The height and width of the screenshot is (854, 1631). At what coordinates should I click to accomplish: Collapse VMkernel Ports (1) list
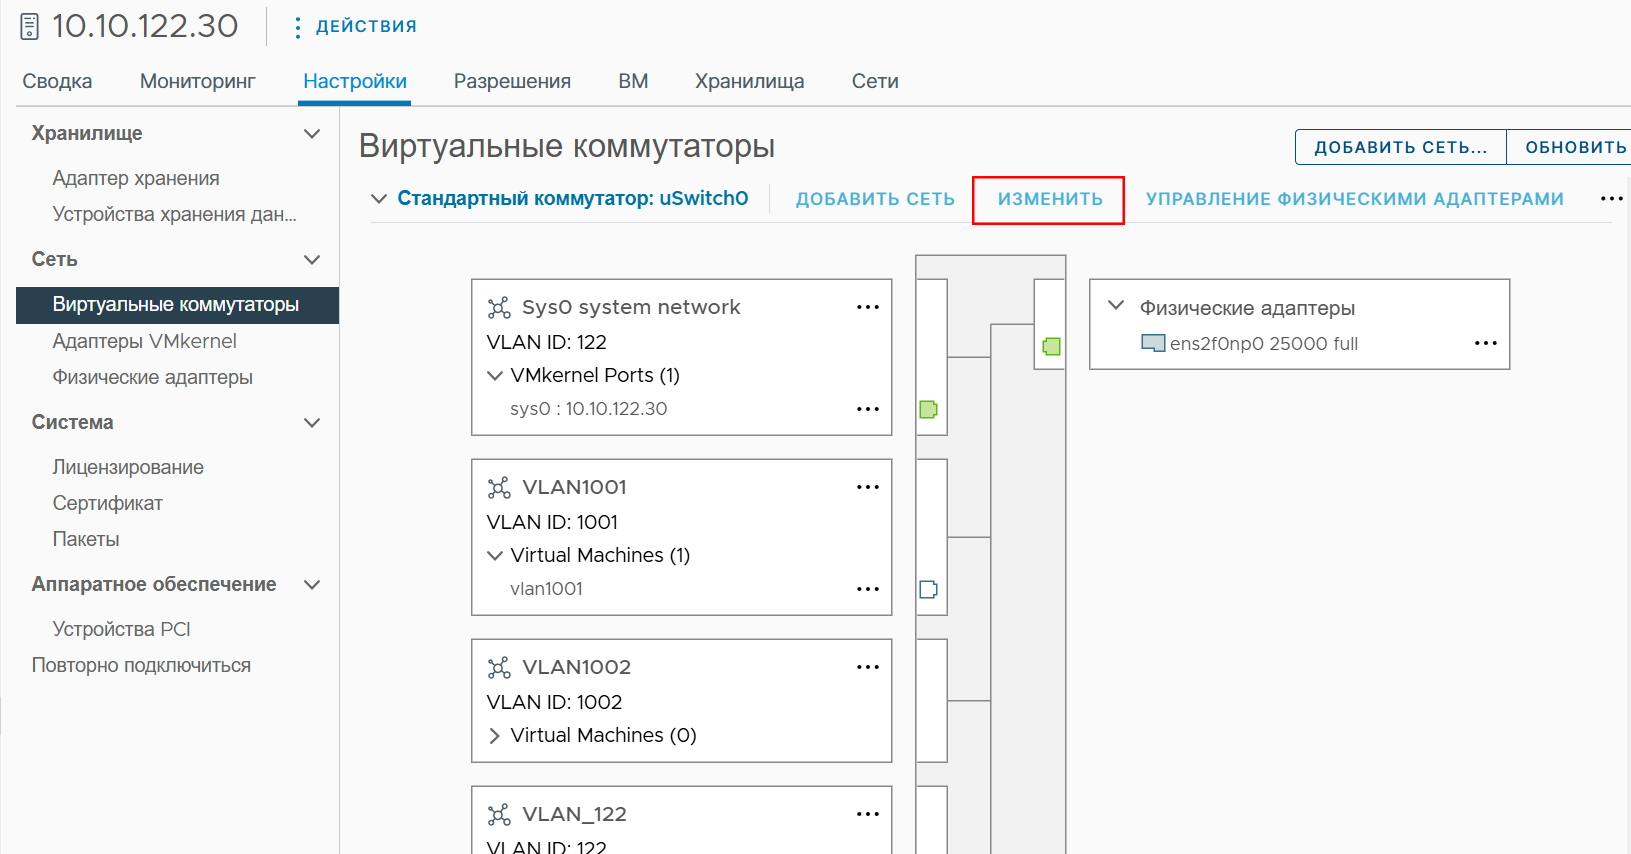pos(495,376)
